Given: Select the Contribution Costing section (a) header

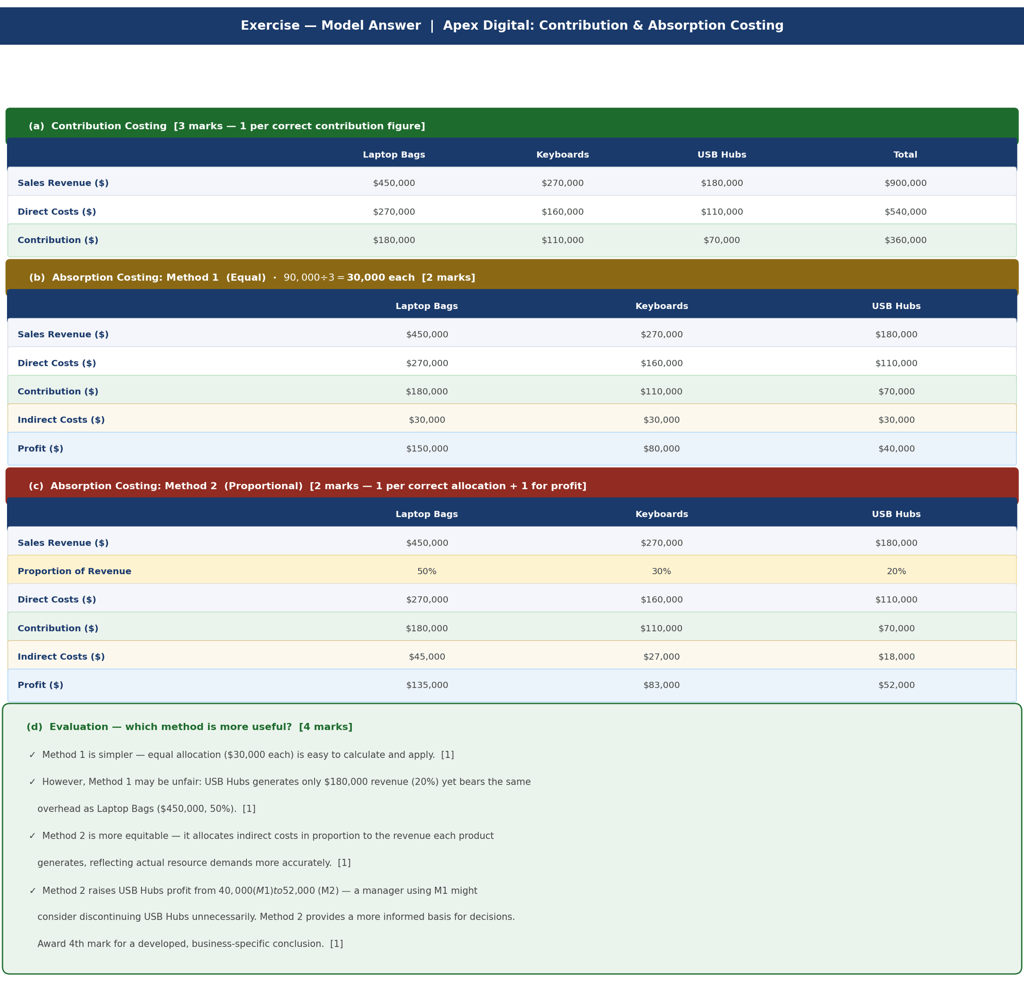Looking at the screenshot, I should [512, 126].
